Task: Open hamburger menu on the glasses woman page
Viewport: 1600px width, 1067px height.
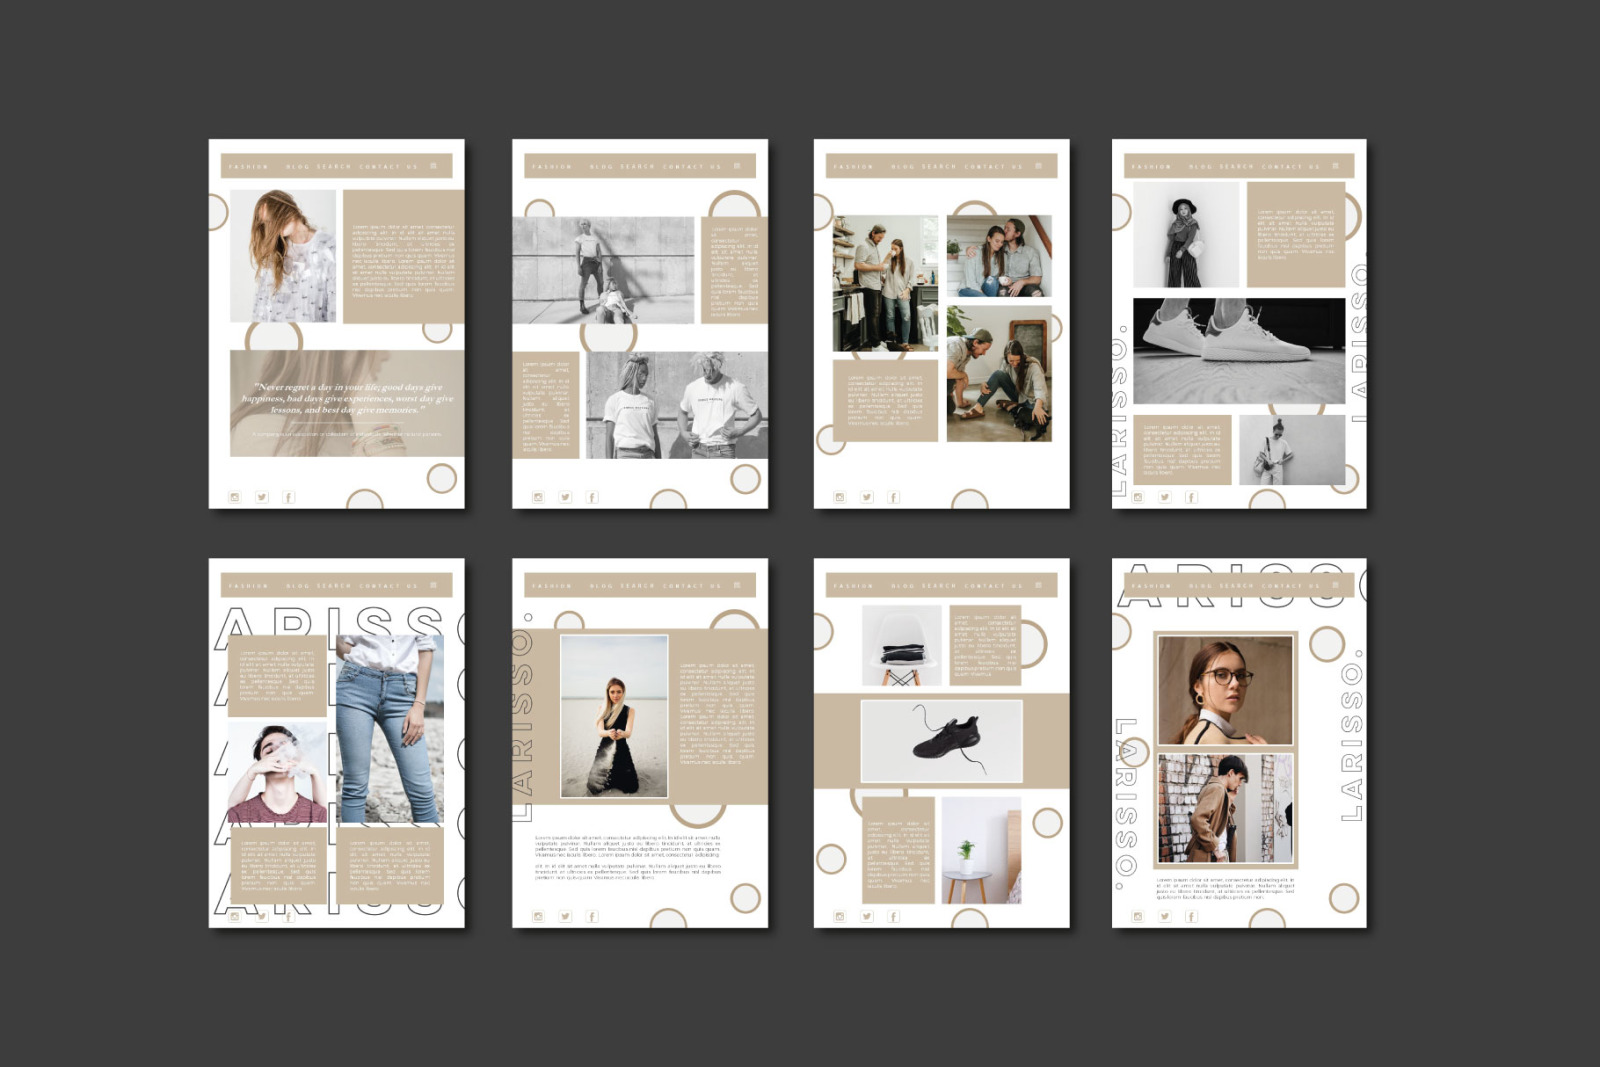Action: coord(1335,585)
